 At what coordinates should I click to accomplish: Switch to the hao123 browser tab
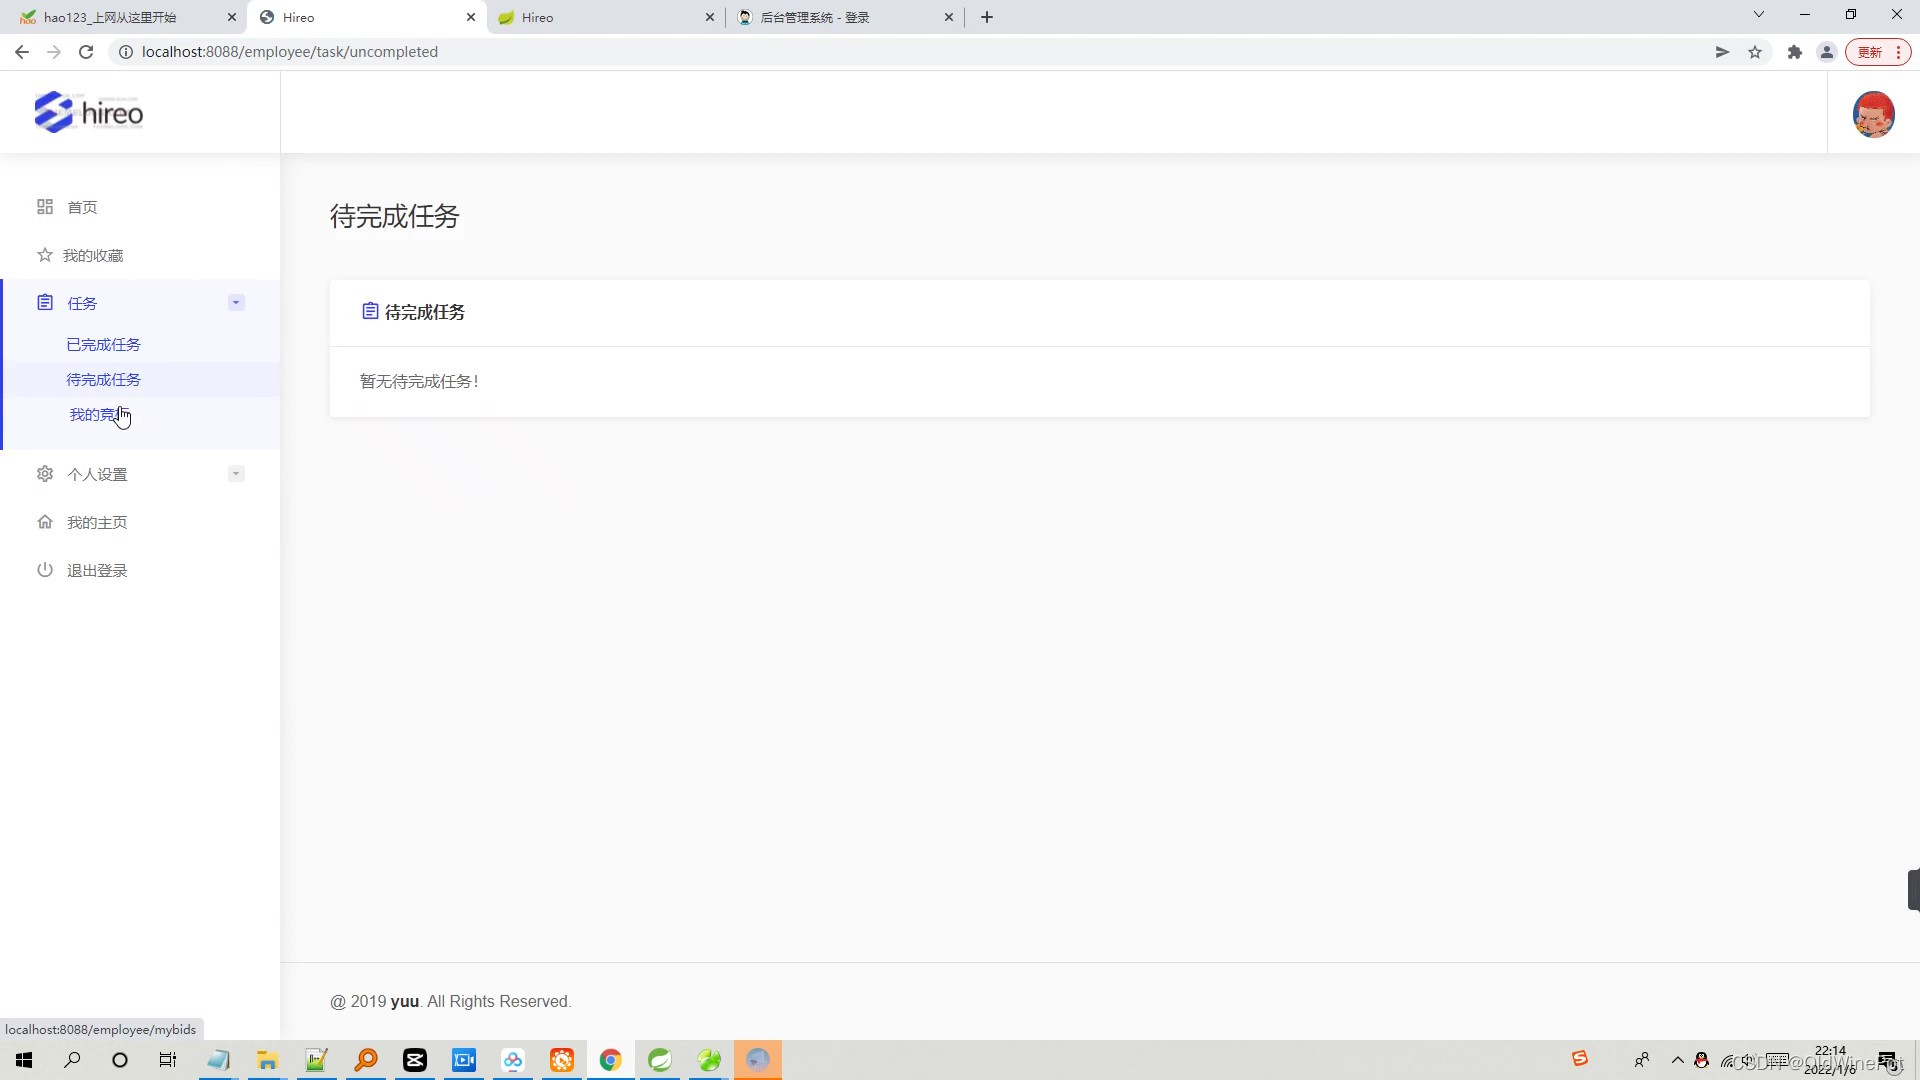110,17
